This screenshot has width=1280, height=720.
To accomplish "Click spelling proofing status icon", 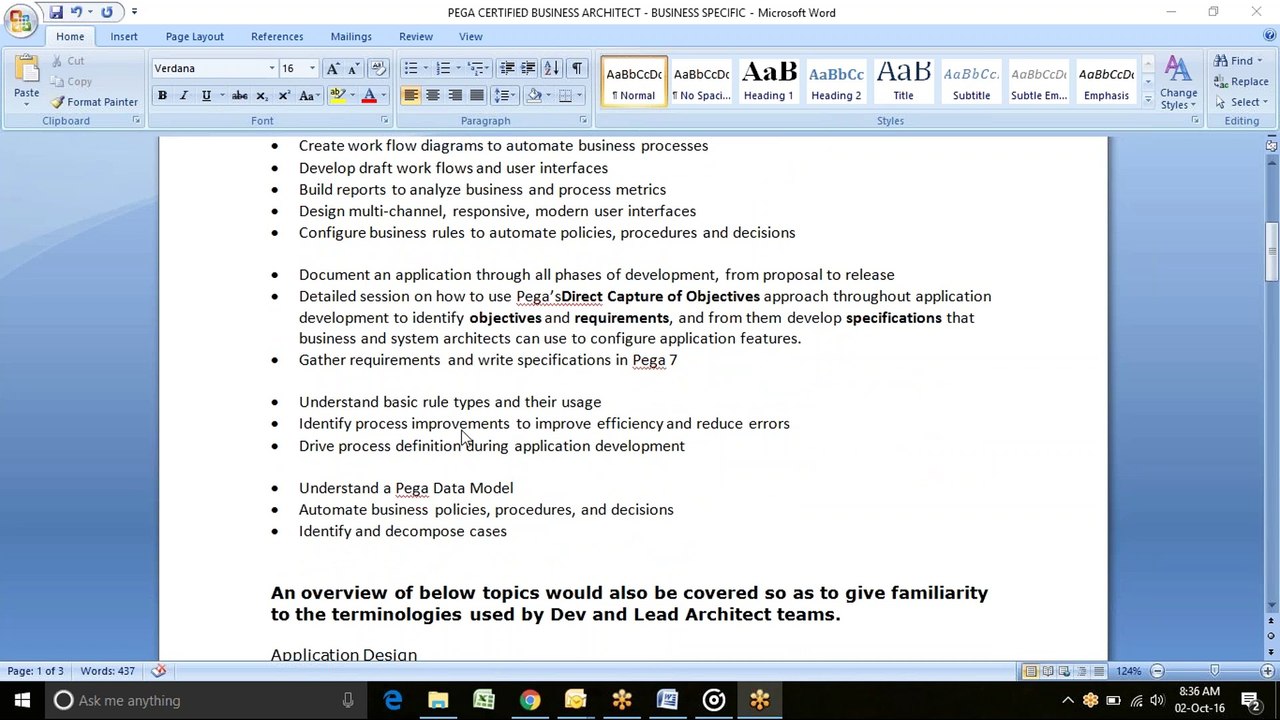I will 158,671.
